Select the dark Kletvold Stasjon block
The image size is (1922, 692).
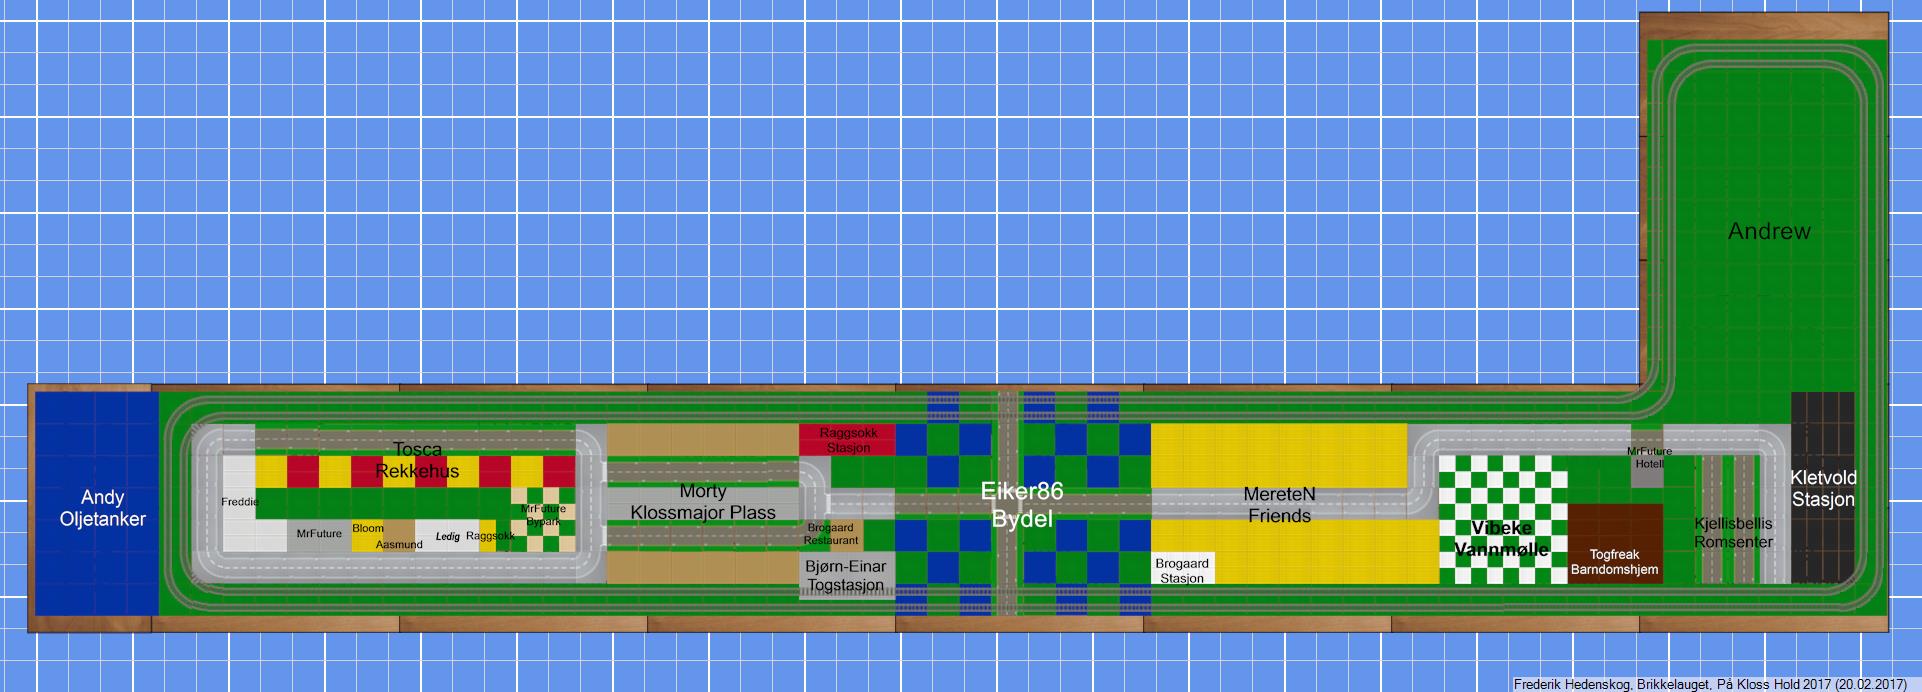click(x=1822, y=488)
